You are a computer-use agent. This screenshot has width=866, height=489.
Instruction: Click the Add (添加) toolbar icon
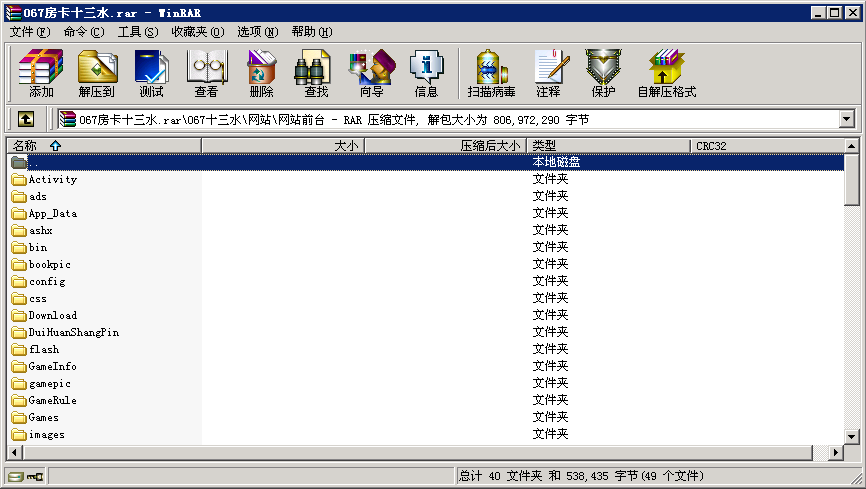(x=41, y=73)
